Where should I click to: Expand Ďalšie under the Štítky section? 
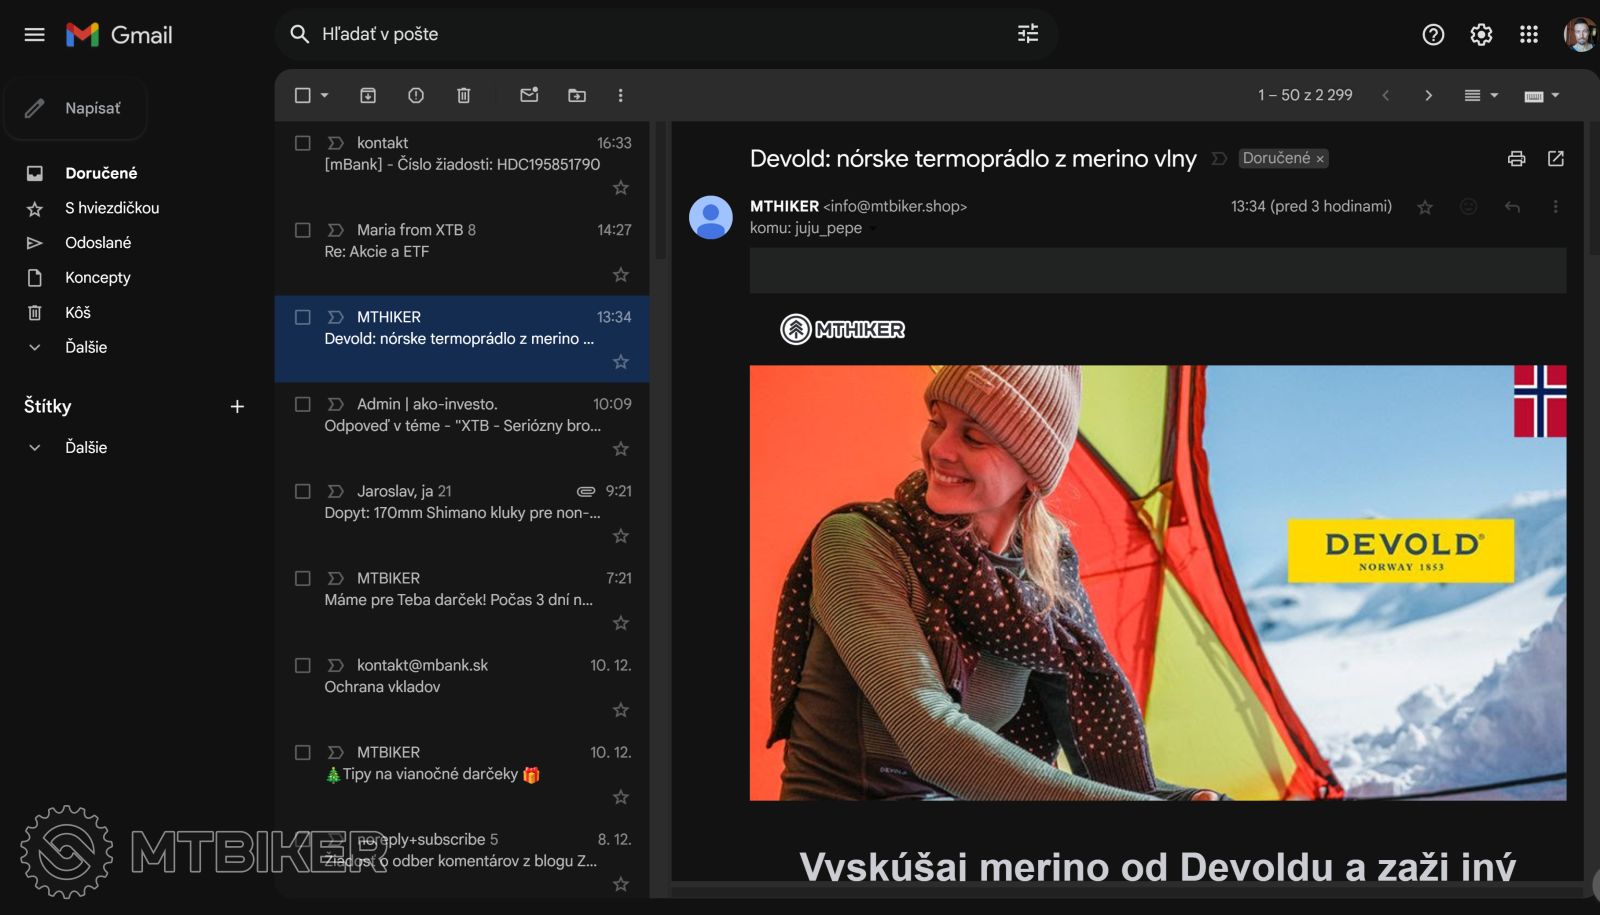85,447
